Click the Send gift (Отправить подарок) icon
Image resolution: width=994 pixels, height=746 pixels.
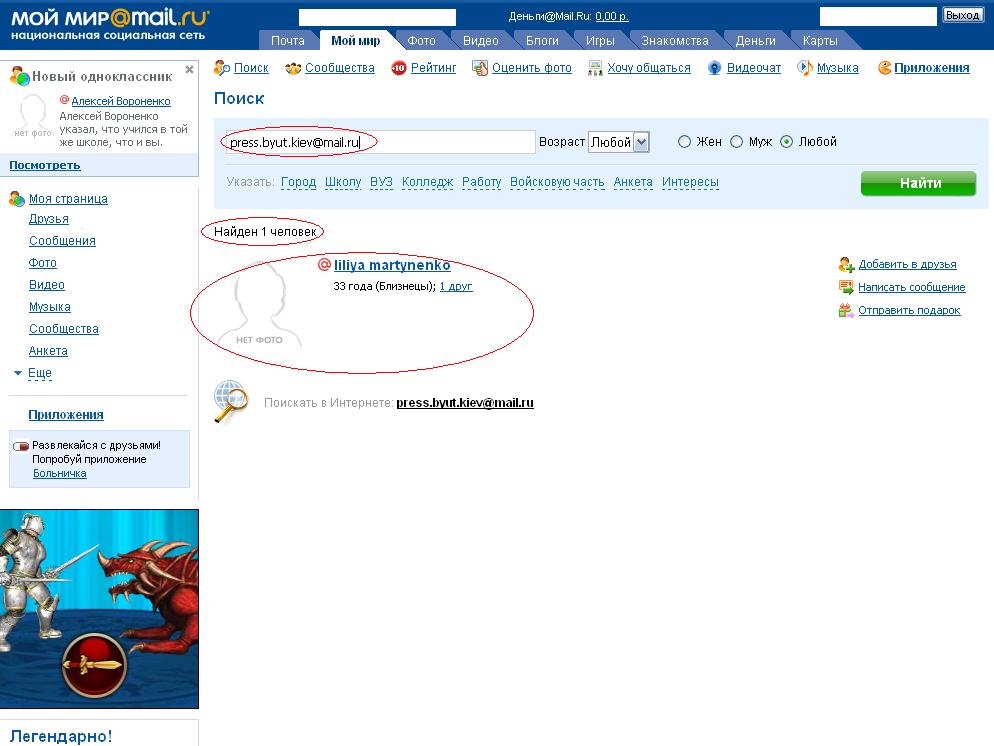point(846,310)
